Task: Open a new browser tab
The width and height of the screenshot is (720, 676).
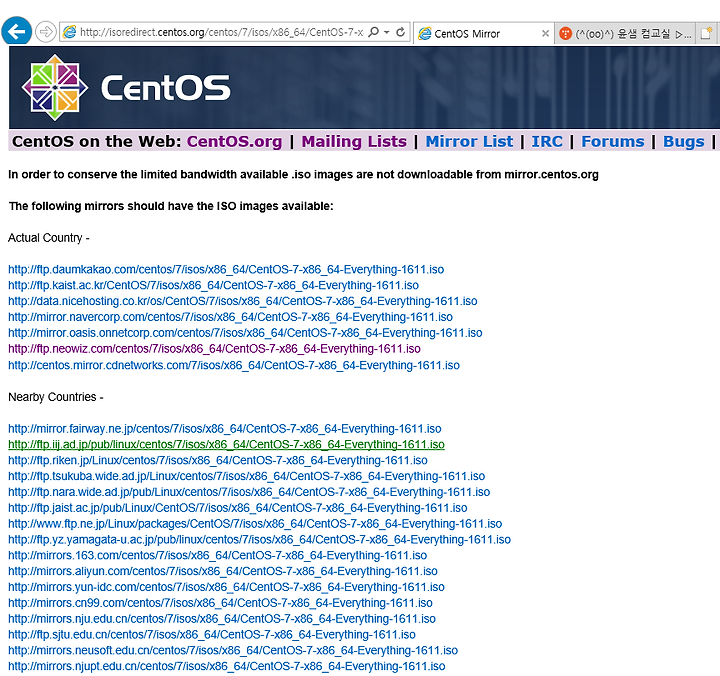Action: click(x=706, y=33)
